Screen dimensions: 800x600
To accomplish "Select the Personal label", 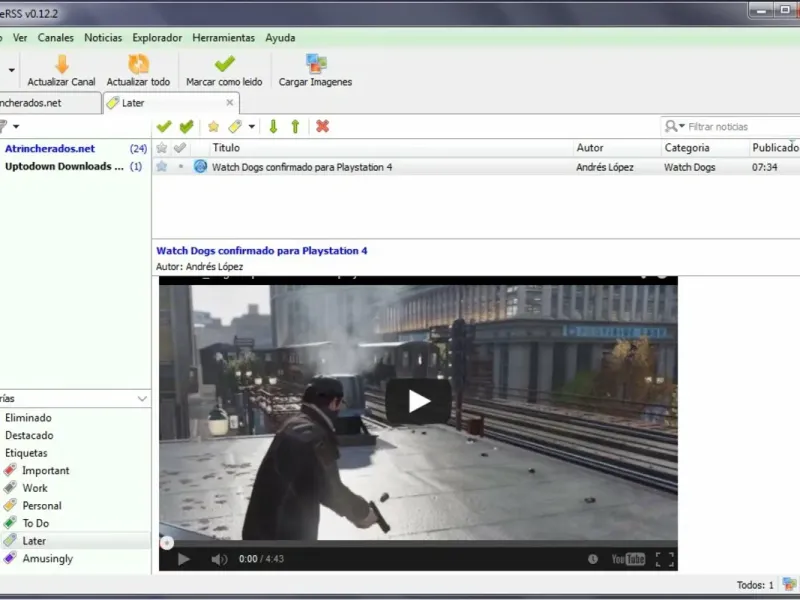I will [42, 506].
